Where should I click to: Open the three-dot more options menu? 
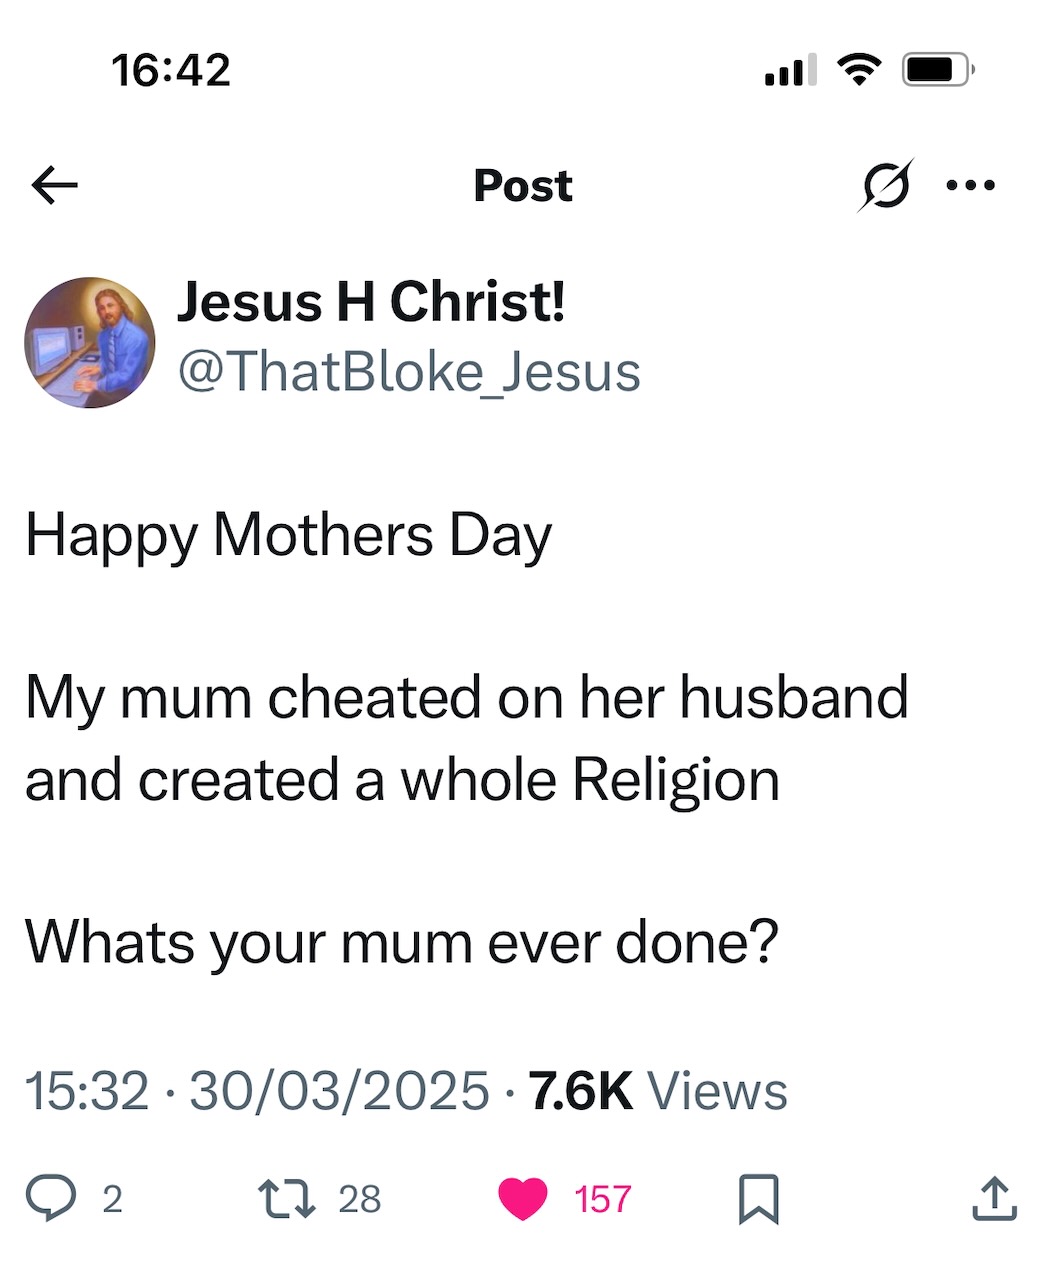970,185
